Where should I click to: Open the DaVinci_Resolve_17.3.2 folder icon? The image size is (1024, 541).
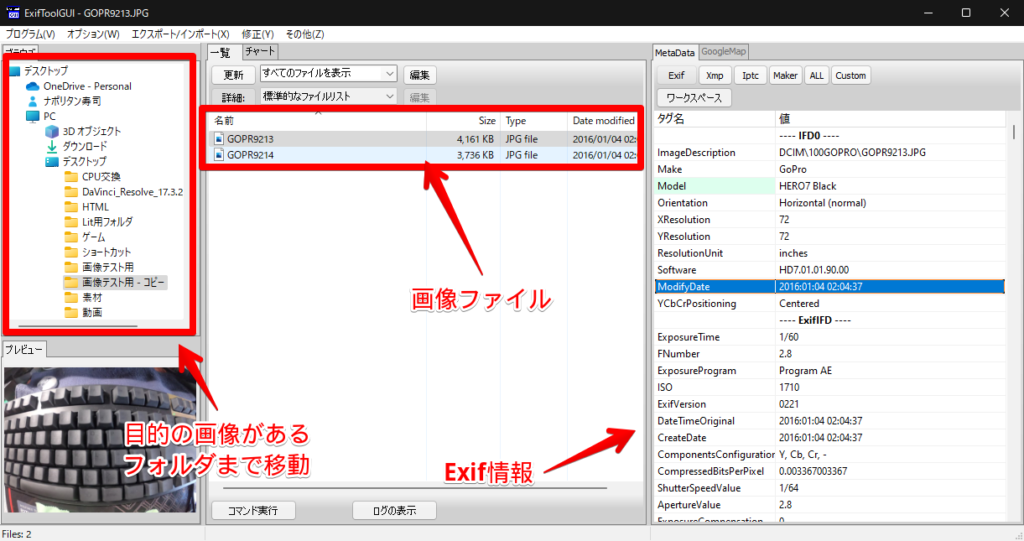pyautogui.click(x=70, y=192)
